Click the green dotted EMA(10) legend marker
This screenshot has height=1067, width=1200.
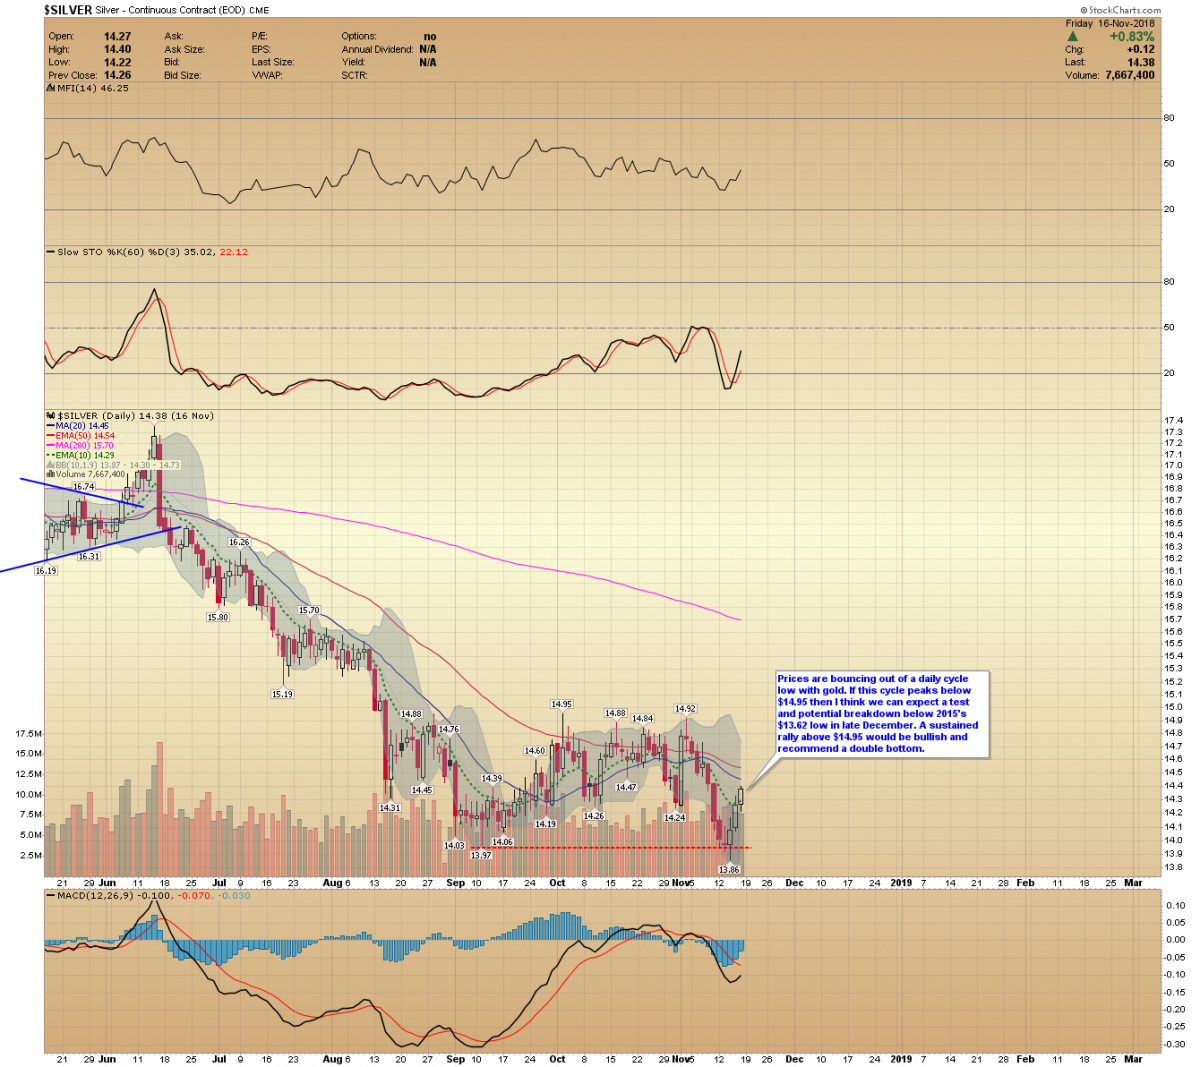tap(50, 455)
